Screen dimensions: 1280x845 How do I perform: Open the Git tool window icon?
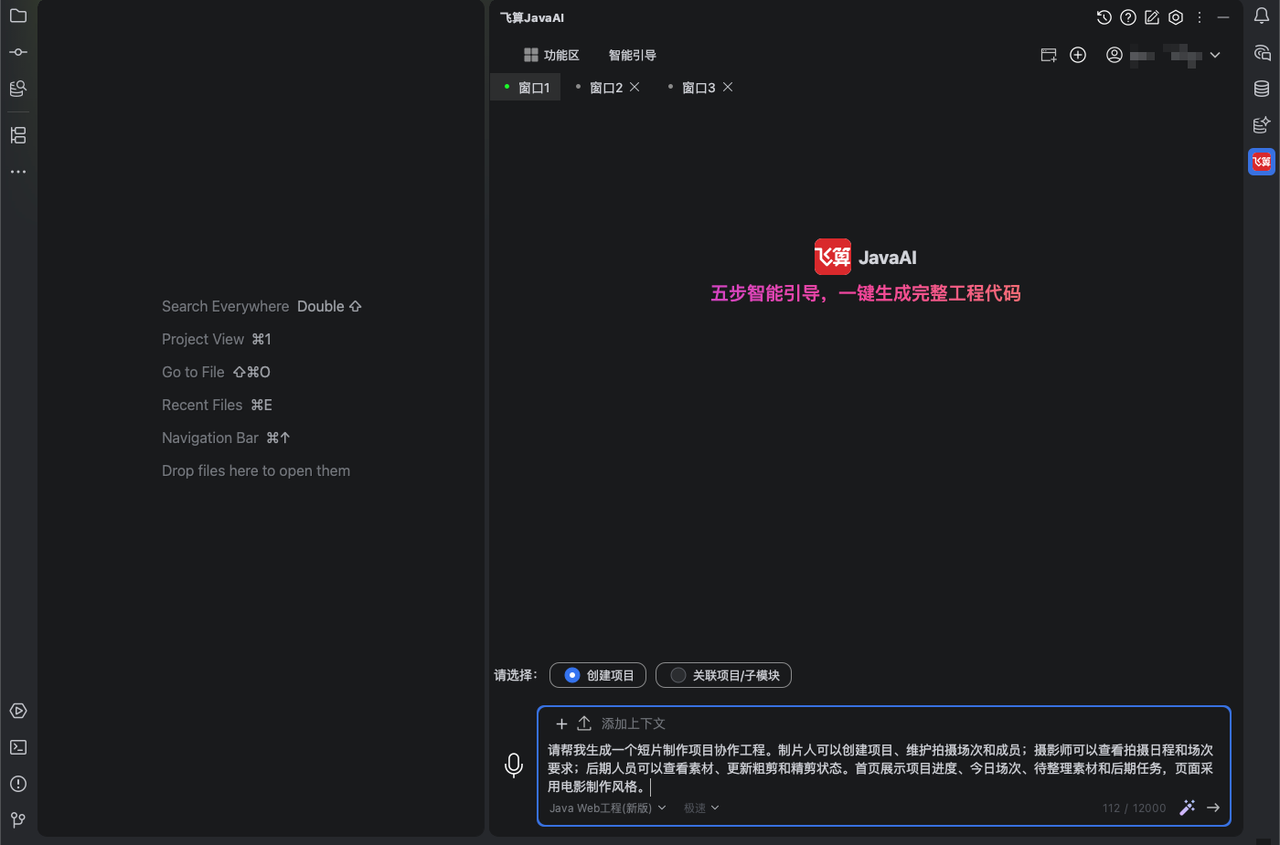18,820
